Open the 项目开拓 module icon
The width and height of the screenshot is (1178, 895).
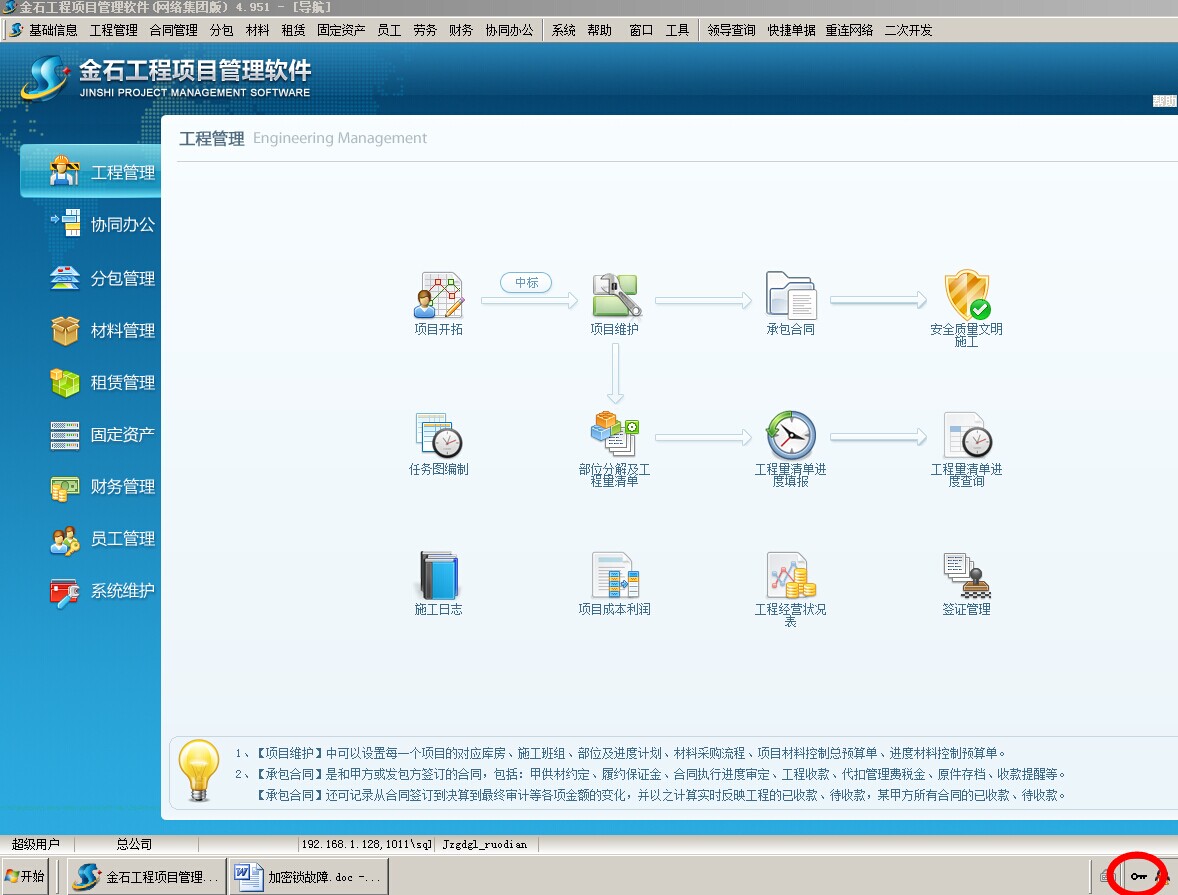tap(438, 296)
